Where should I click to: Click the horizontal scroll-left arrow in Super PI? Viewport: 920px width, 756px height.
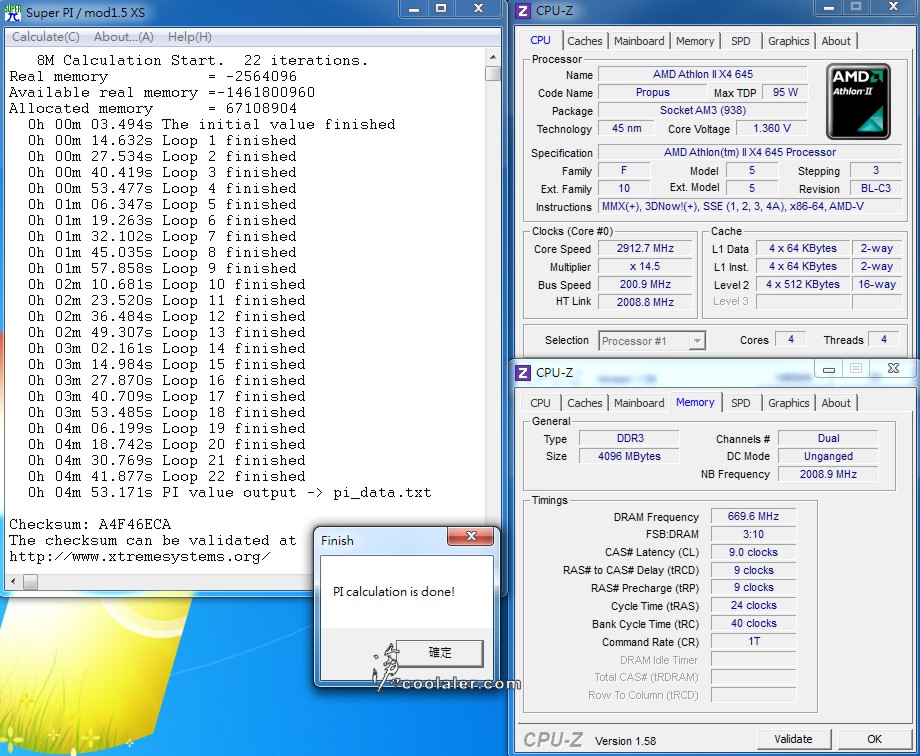13,582
